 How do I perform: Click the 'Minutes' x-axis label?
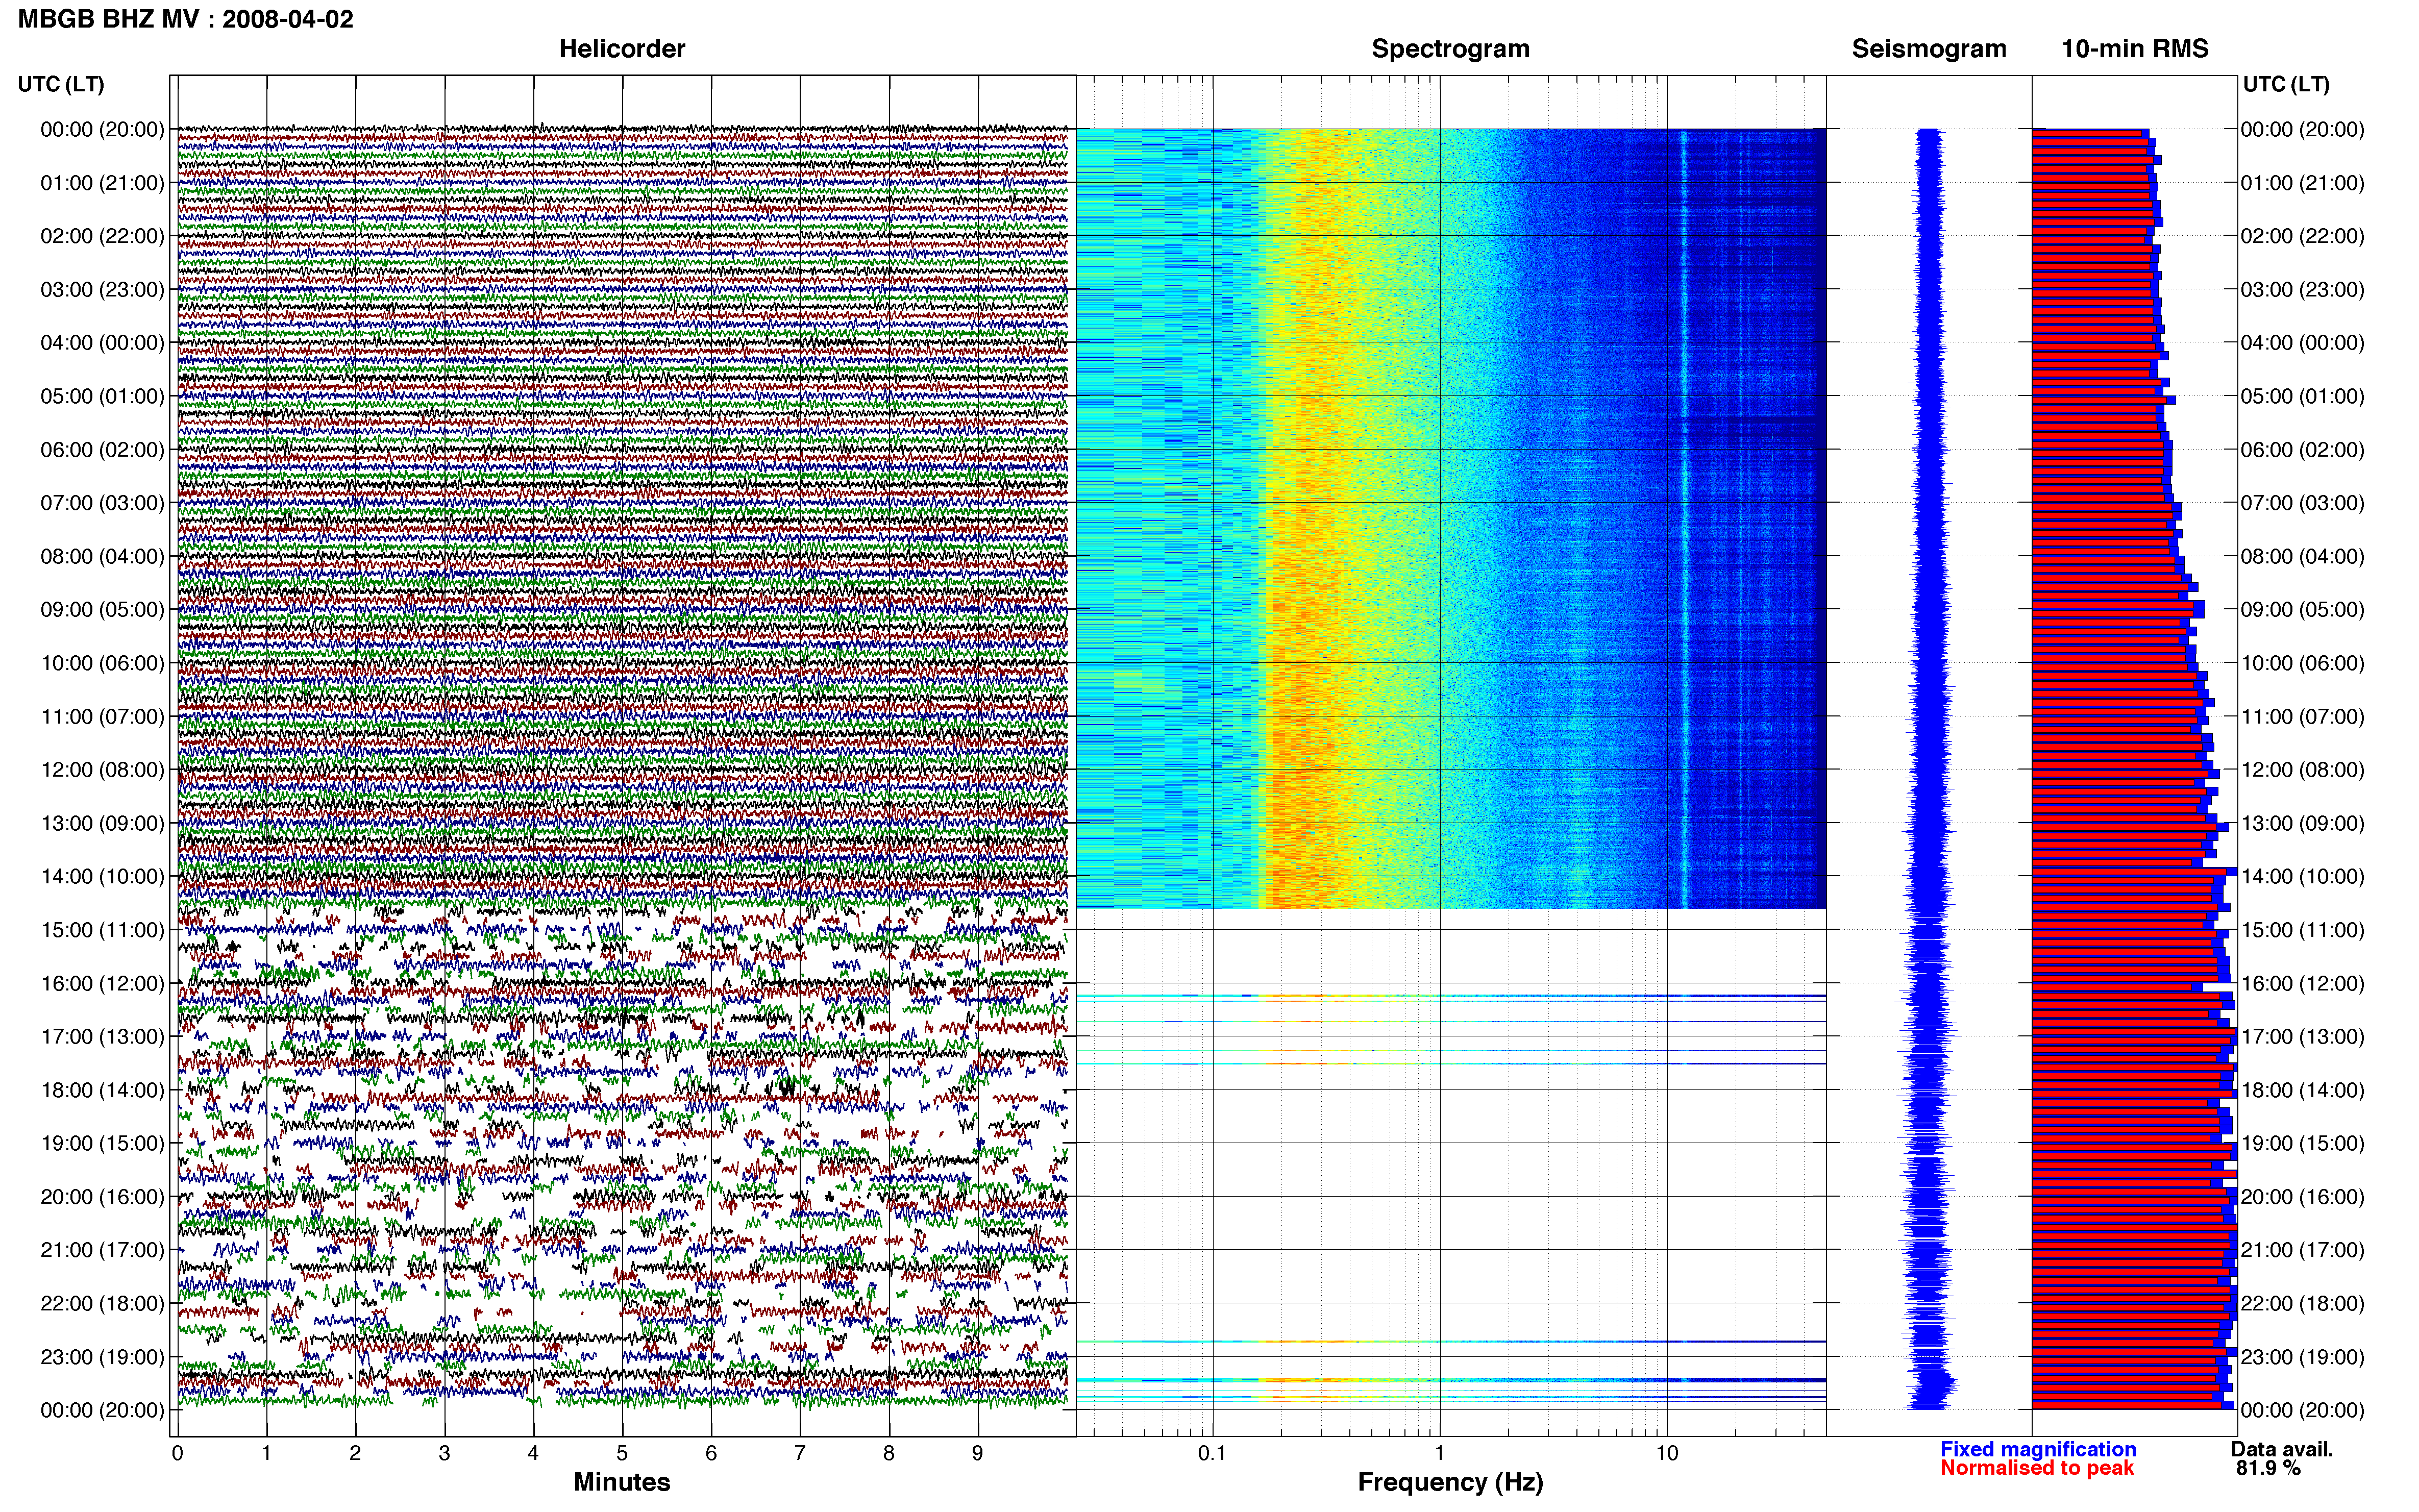pyautogui.click(x=621, y=1482)
